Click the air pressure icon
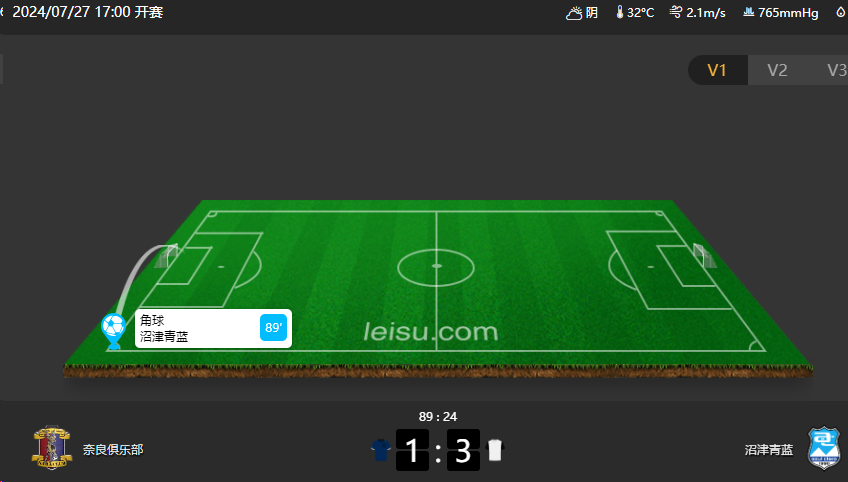Viewport: 848px width, 482px height. [x=748, y=12]
